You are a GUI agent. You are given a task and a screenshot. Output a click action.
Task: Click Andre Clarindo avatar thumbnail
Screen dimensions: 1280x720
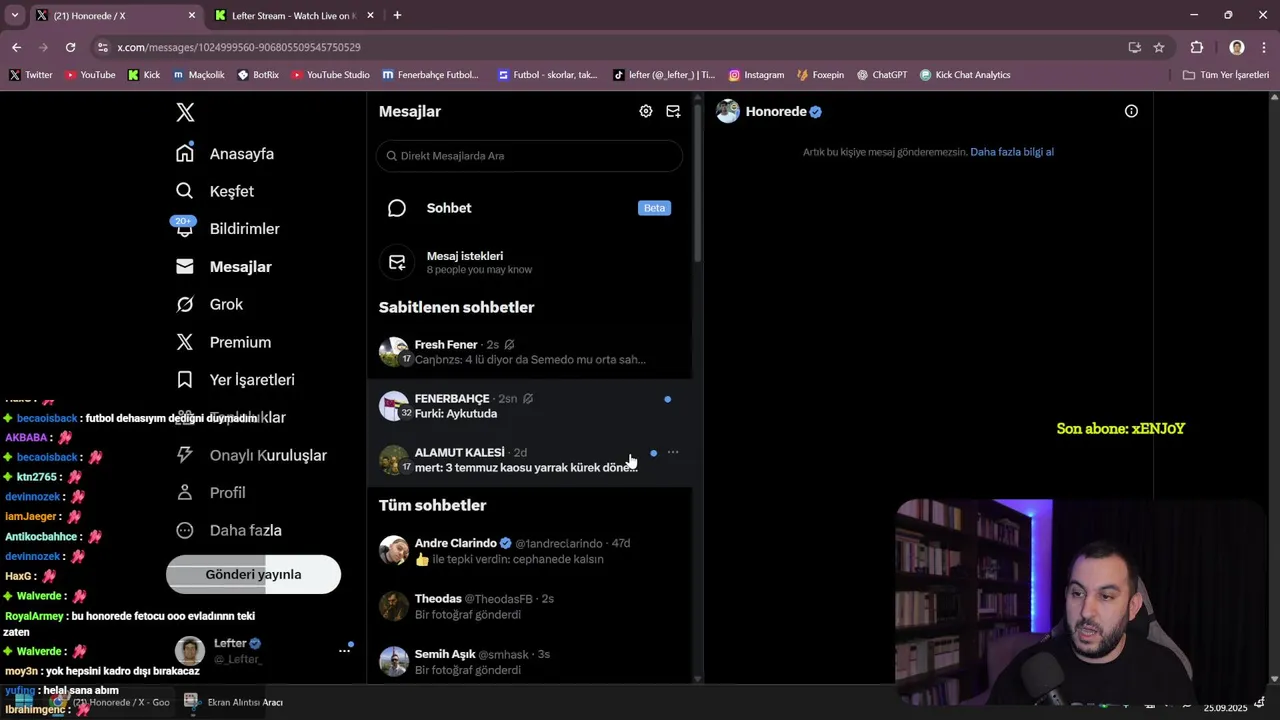pyautogui.click(x=394, y=550)
